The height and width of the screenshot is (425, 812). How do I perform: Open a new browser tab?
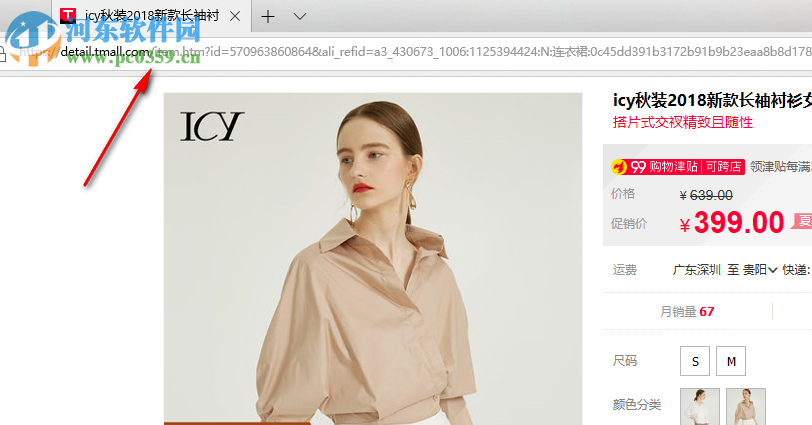268,17
